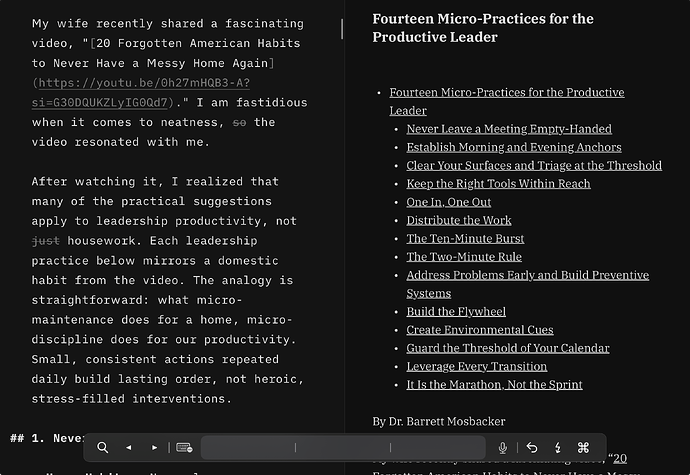Tap the microphone dictation icon
This screenshot has width=690, height=475.
click(x=503, y=448)
